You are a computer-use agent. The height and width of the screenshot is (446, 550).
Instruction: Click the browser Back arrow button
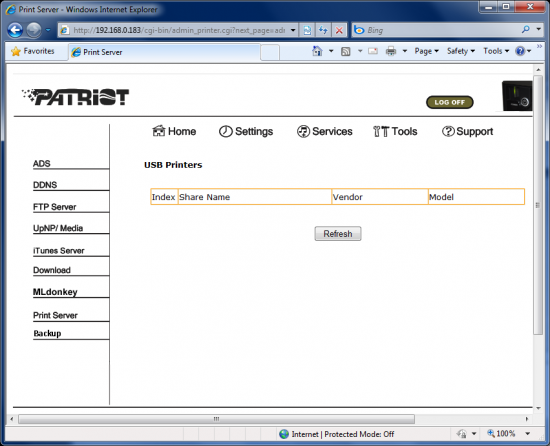pos(15,30)
